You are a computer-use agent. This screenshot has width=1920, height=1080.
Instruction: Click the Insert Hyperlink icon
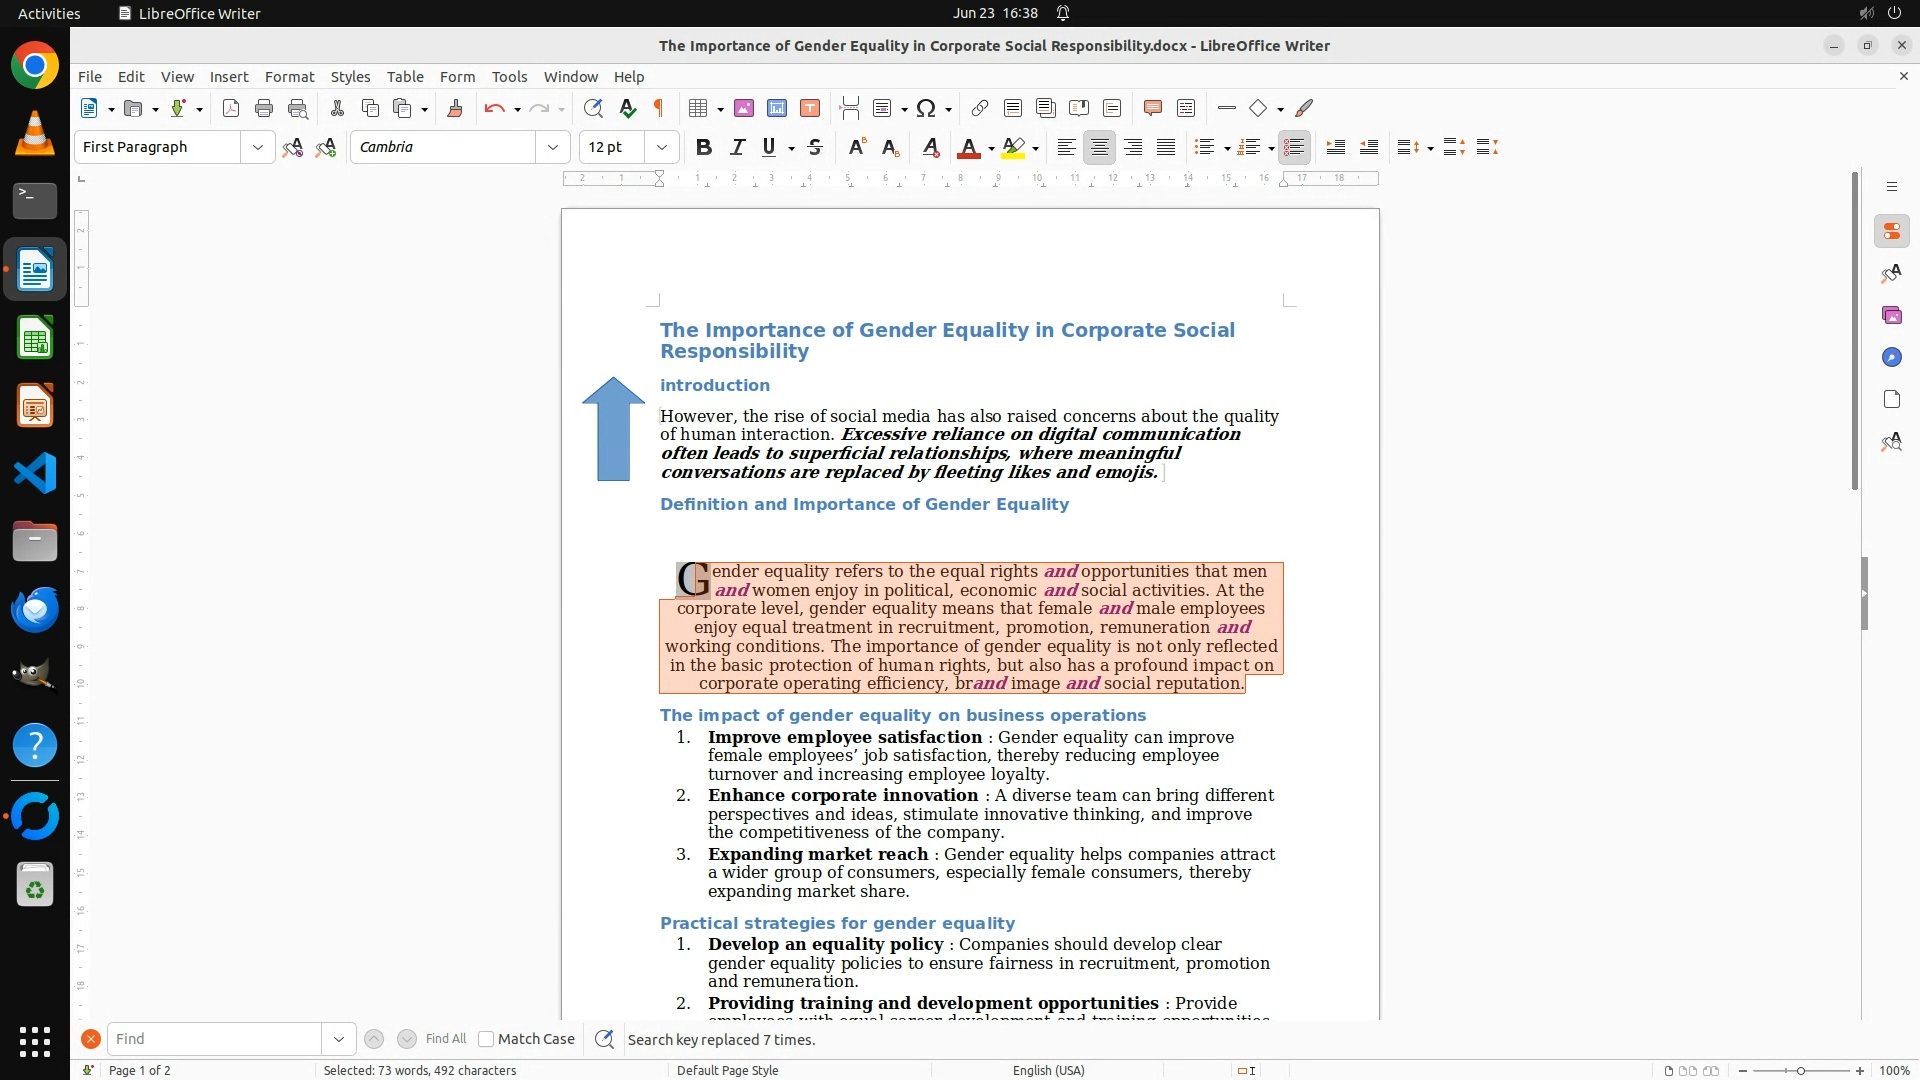pos(980,108)
